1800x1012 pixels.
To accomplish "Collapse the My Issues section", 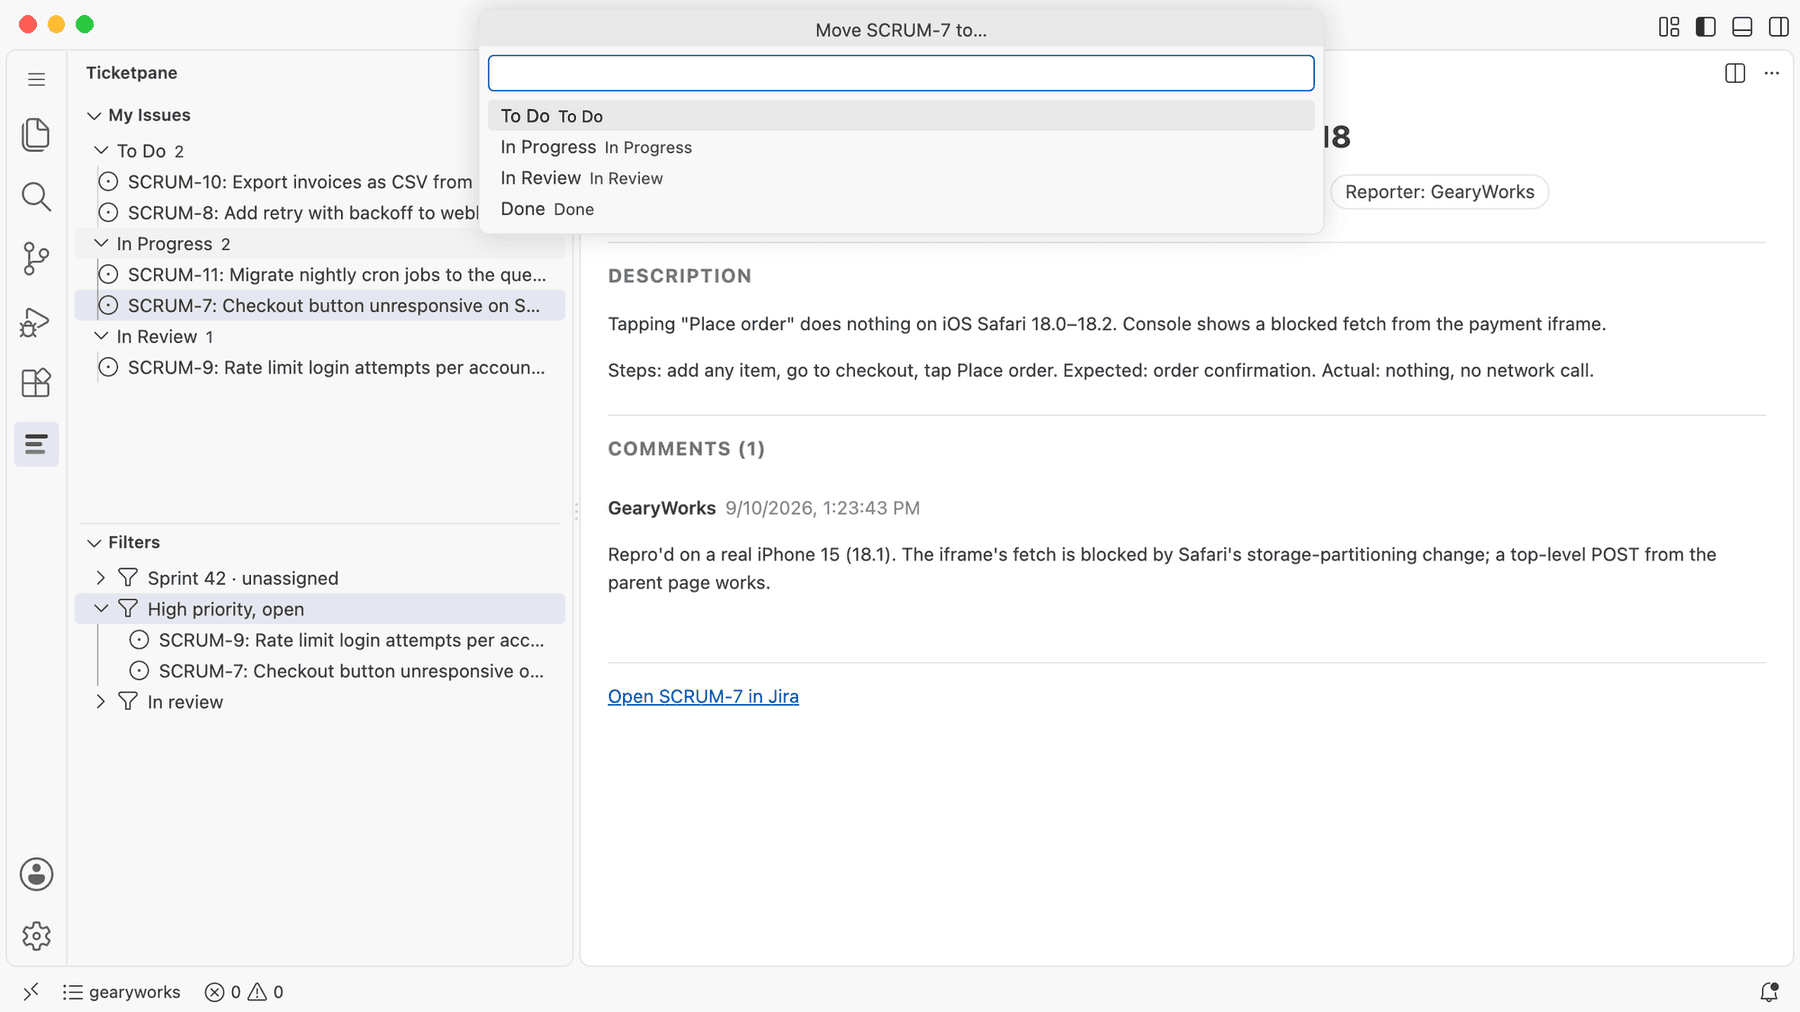I will coord(94,116).
